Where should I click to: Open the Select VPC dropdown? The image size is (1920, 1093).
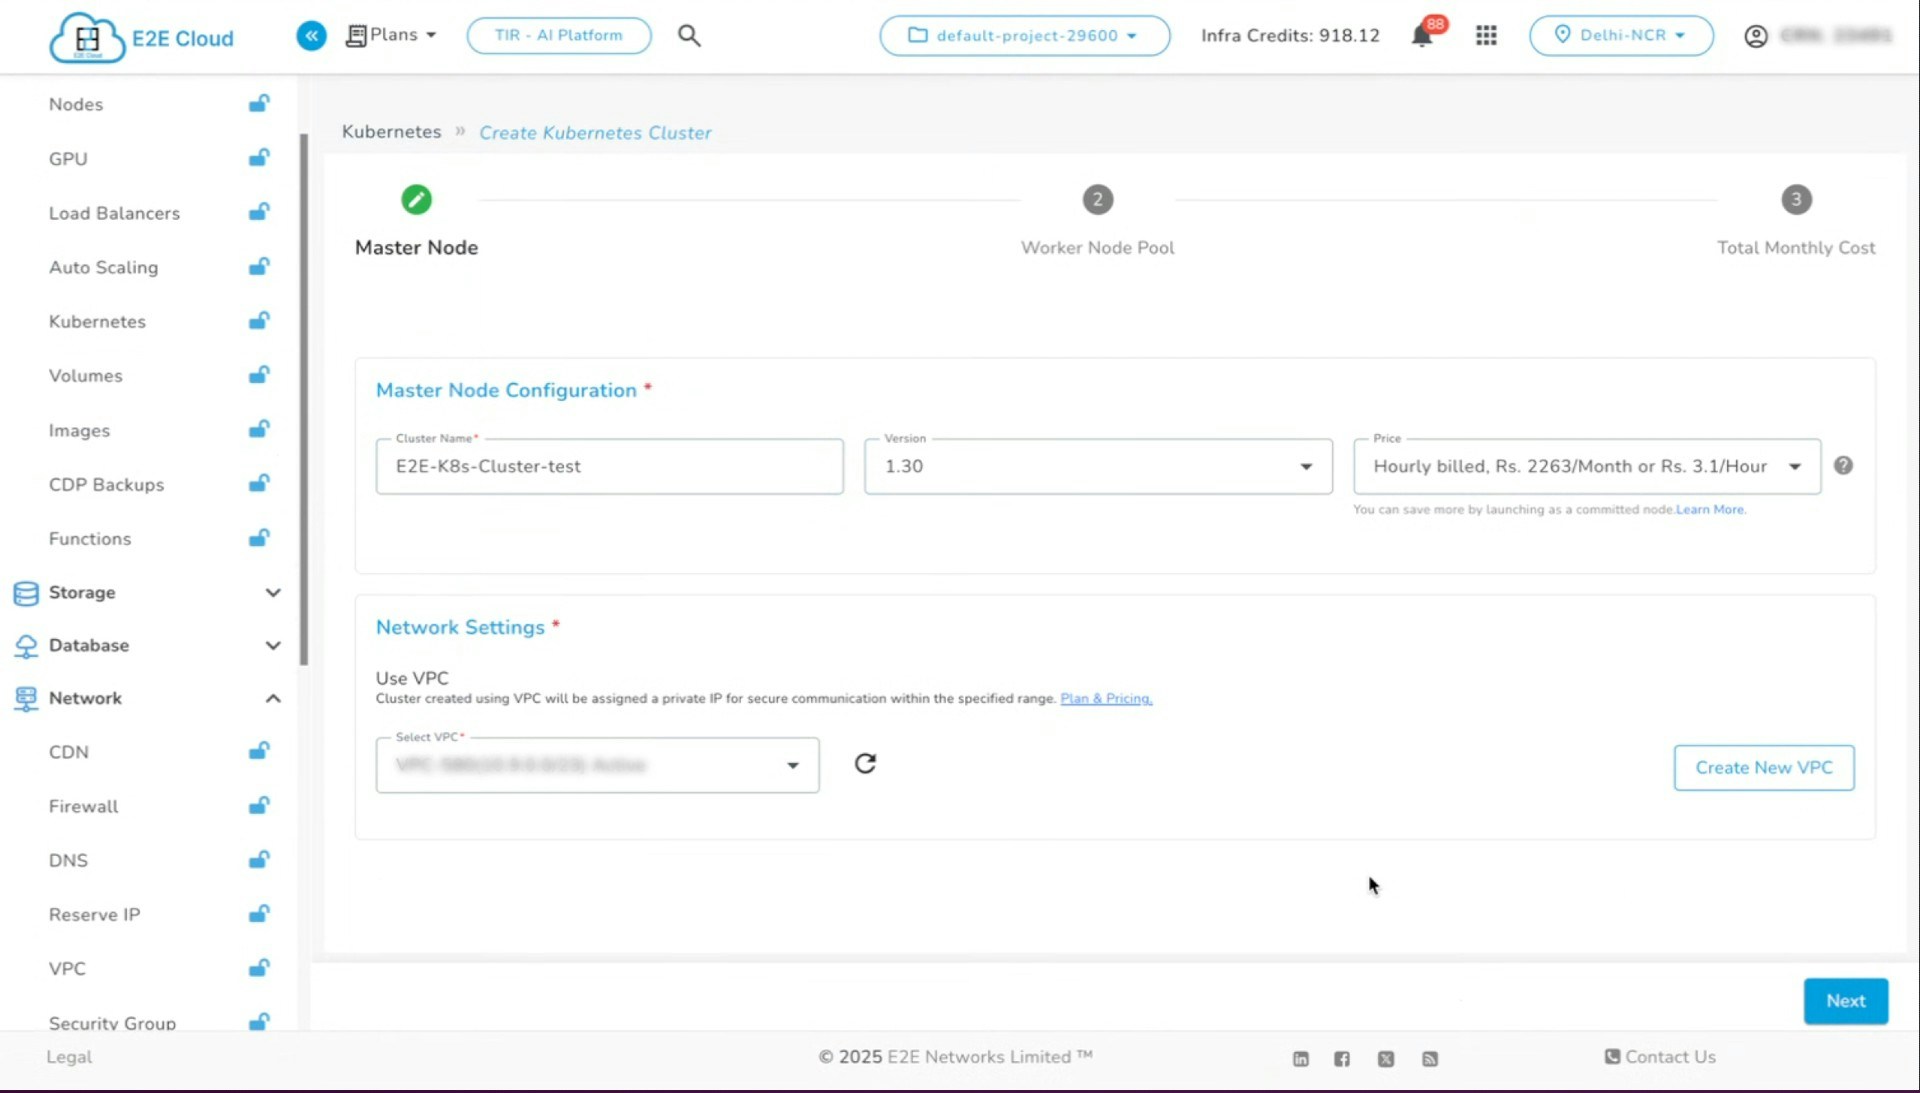[597, 765]
